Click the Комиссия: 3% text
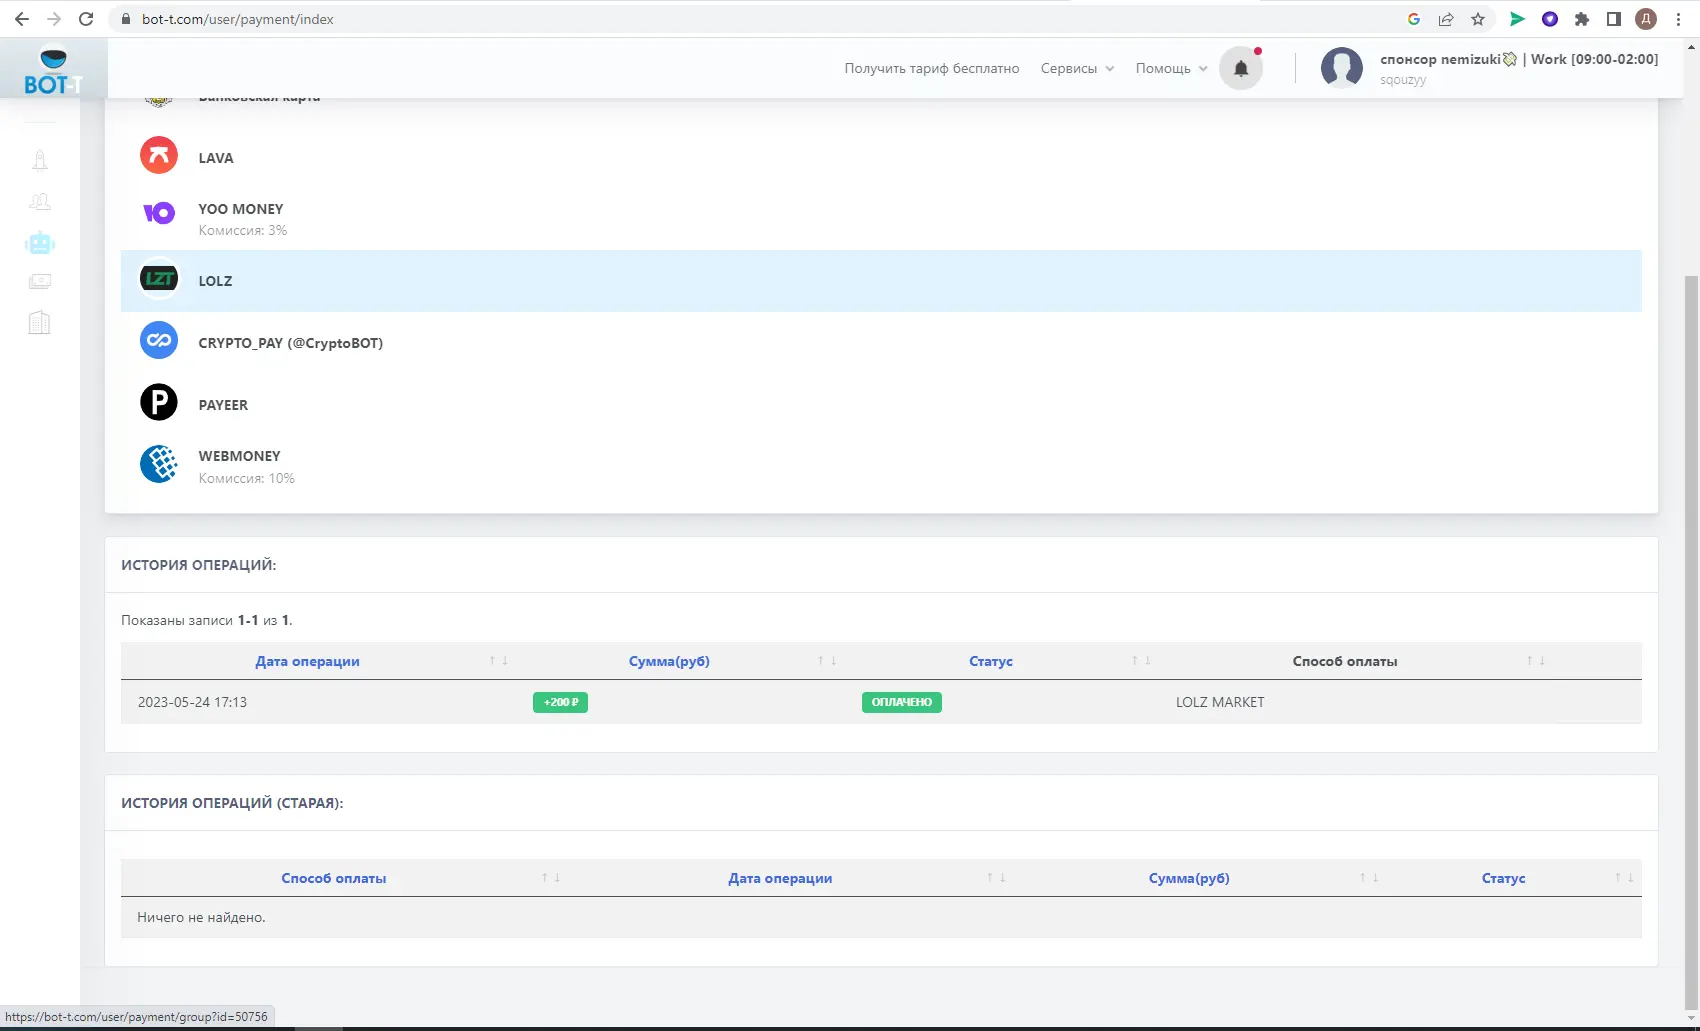The height and width of the screenshot is (1031, 1700). [243, 230]
